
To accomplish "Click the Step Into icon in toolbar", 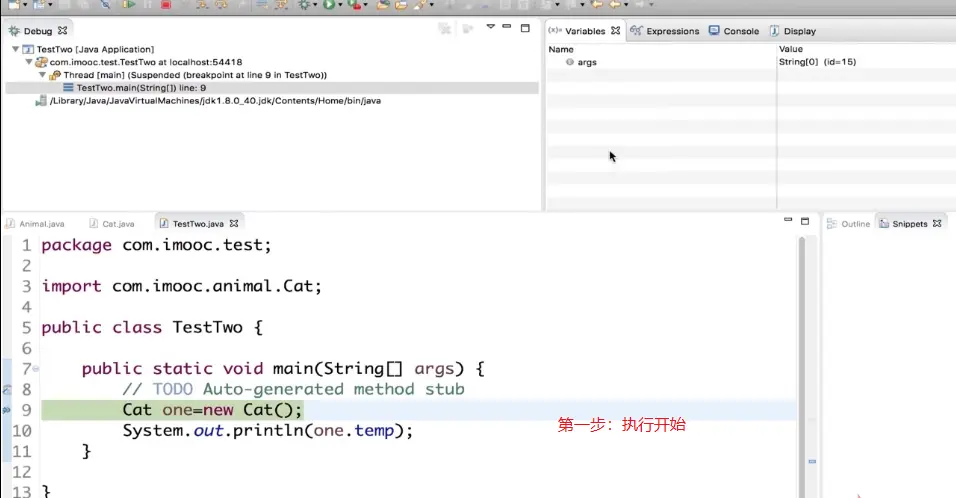I will click(x=202, y=5).
